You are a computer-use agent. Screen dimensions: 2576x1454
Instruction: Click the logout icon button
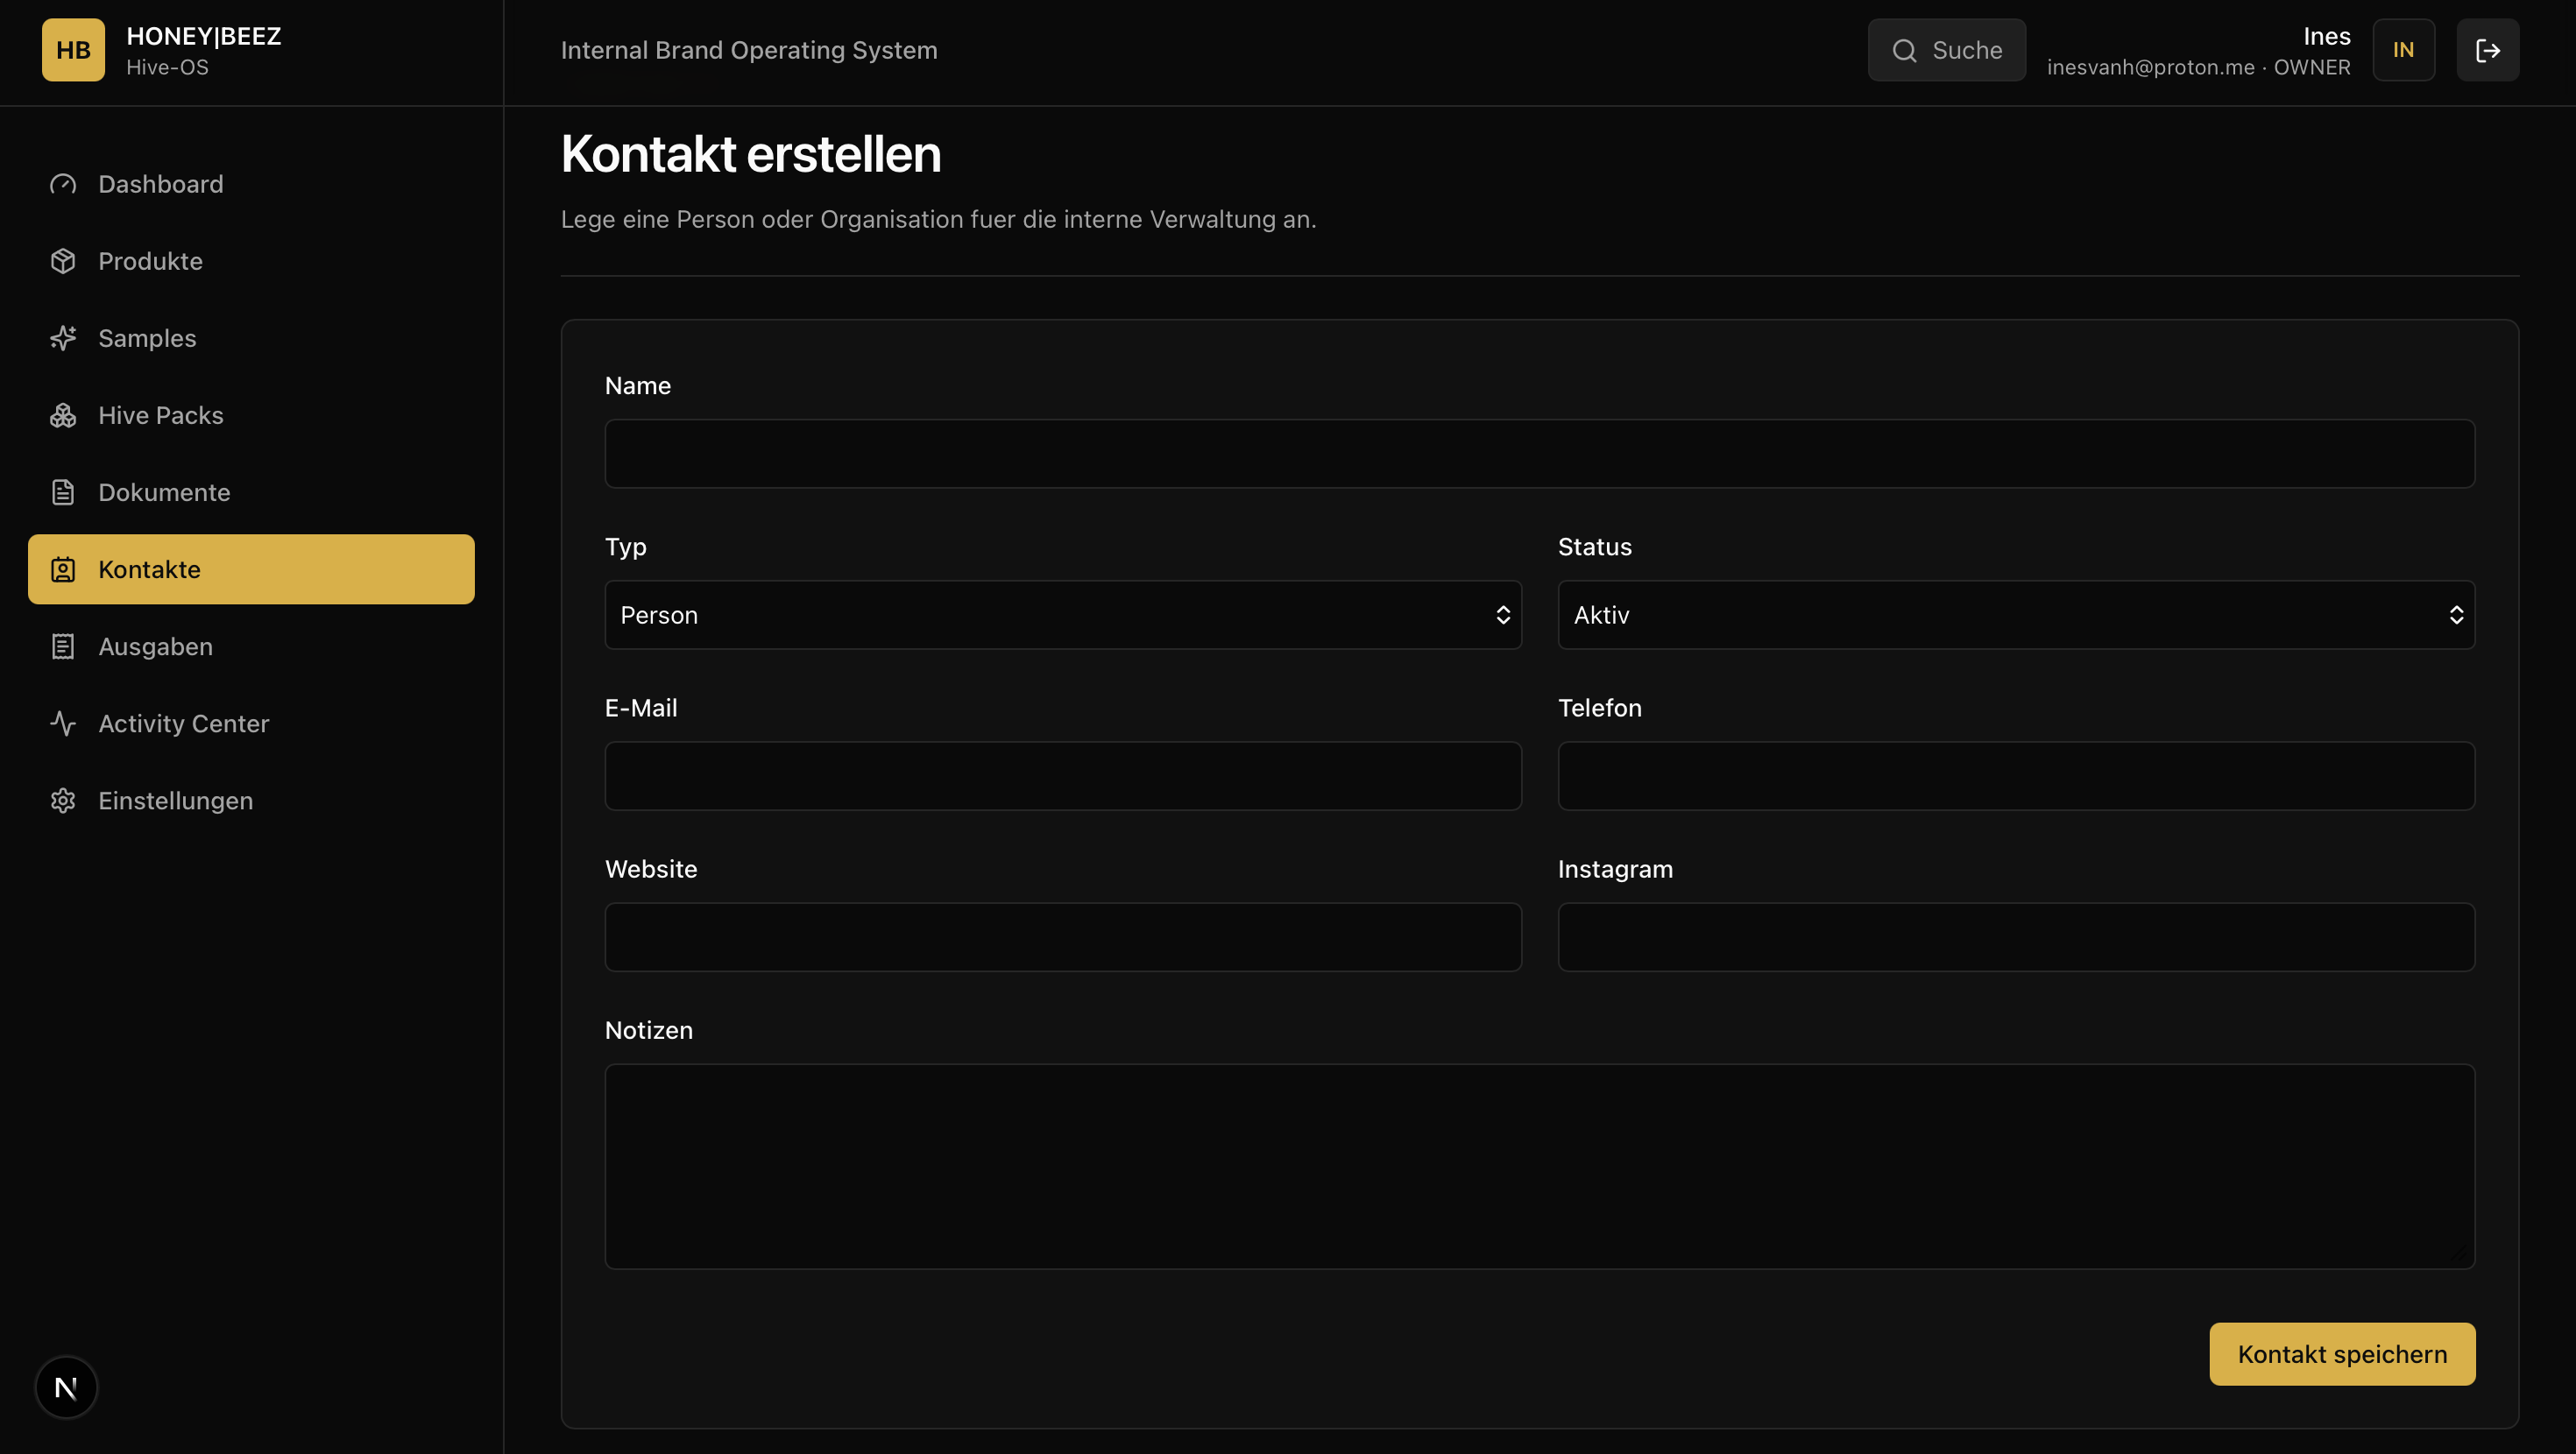[x=2488, y=50]
